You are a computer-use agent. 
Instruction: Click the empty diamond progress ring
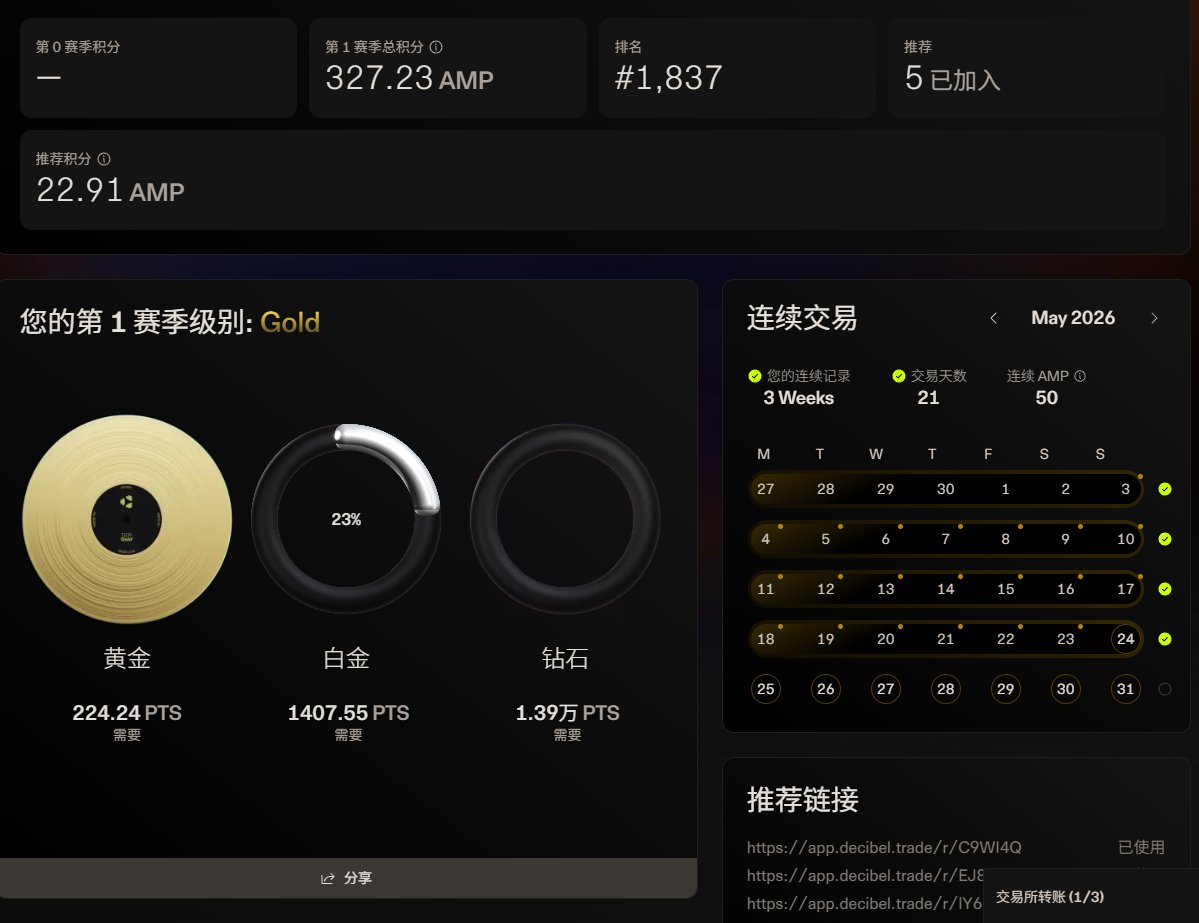click(564, 519)
